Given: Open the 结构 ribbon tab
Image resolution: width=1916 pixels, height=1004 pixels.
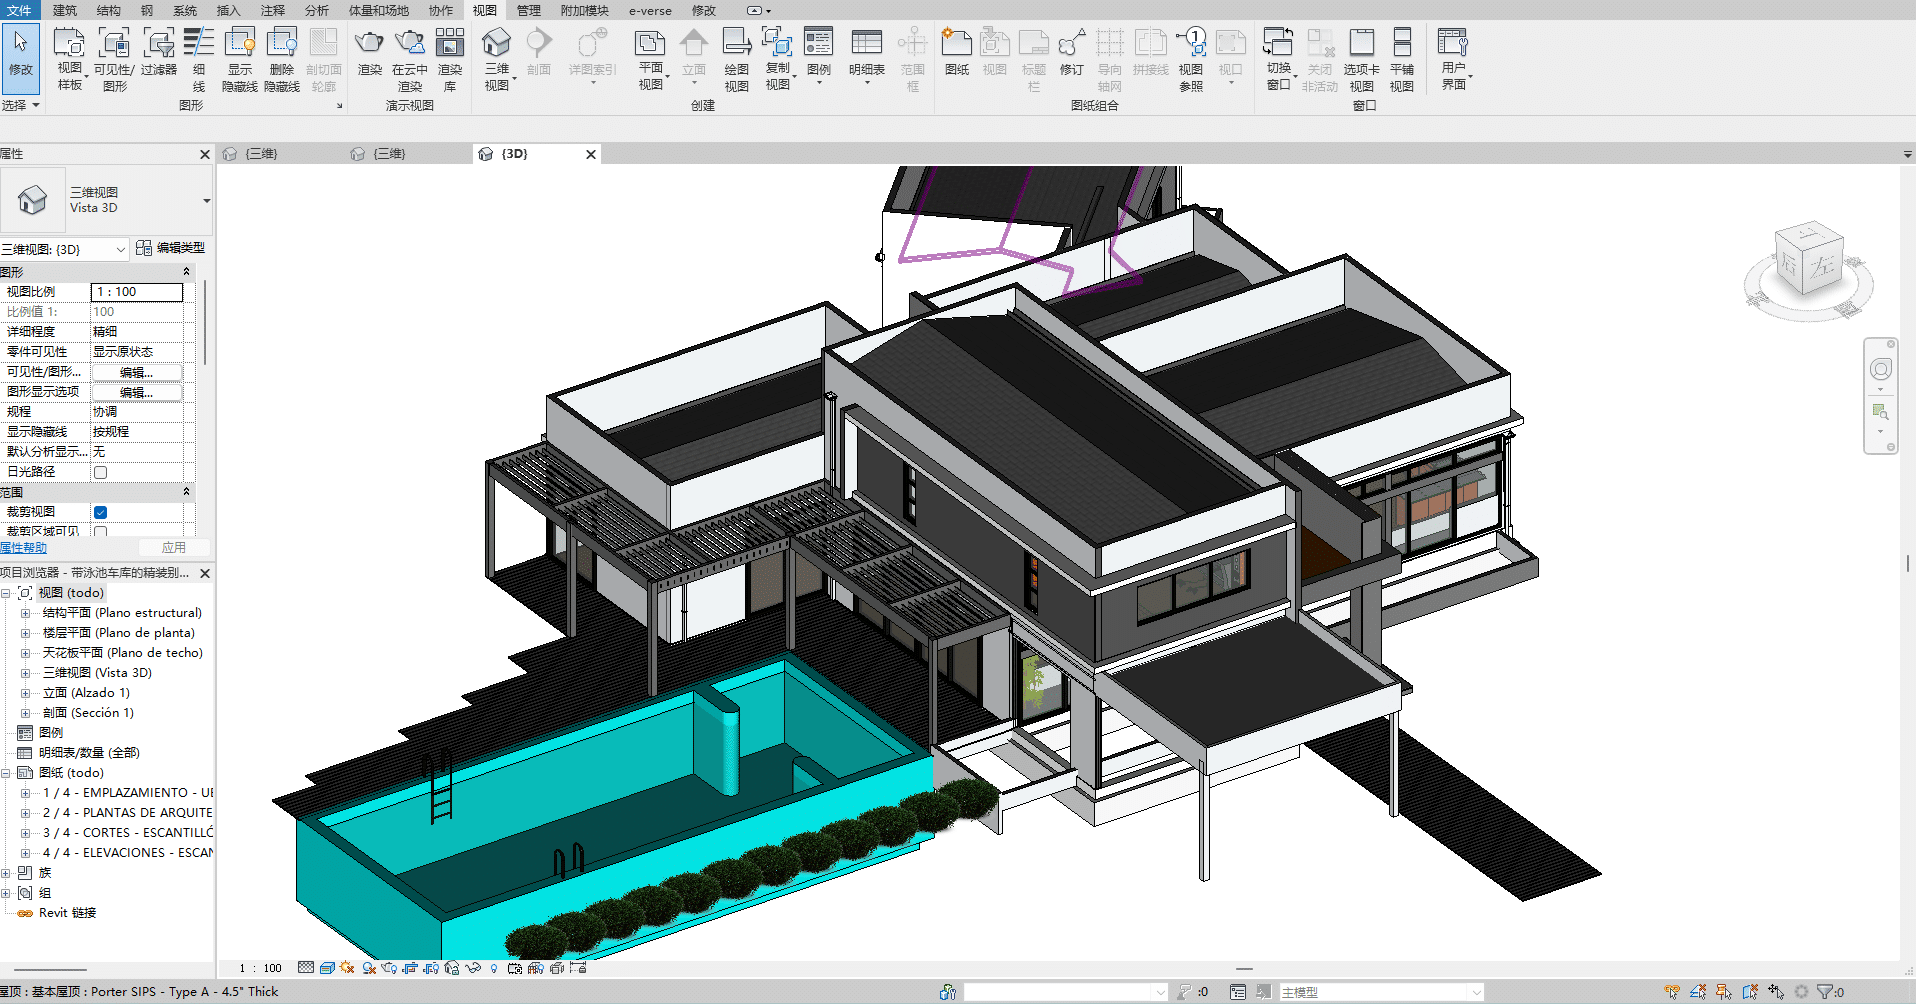Looking at the screenshot, I should pos(108,11).
